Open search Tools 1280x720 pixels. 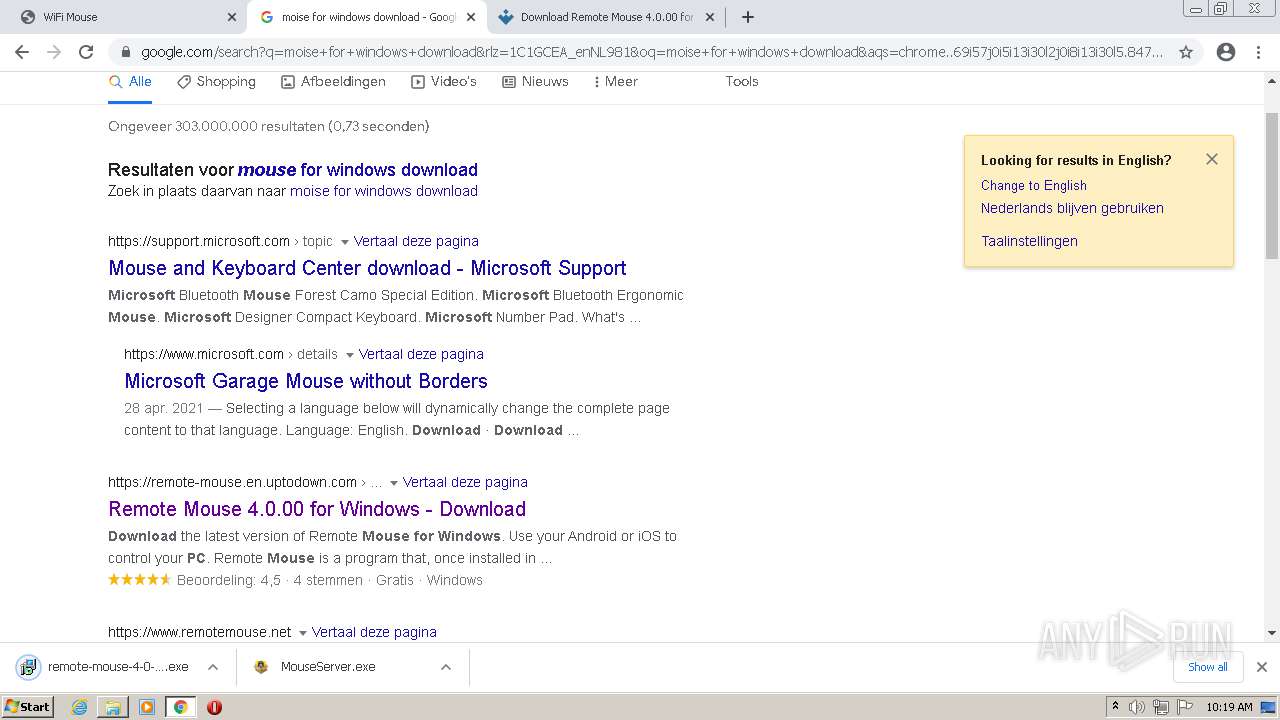pyautogui.click(x=742, y=82)
